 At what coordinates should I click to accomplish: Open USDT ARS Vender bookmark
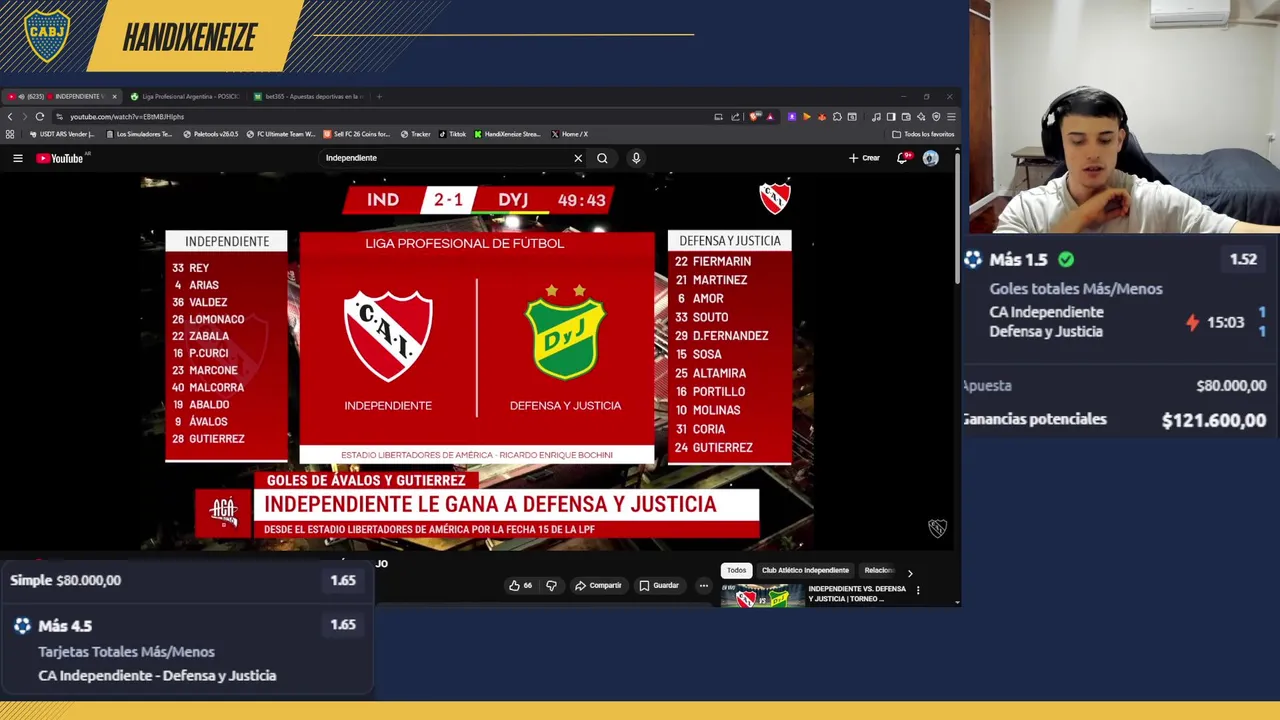(61, 134)
